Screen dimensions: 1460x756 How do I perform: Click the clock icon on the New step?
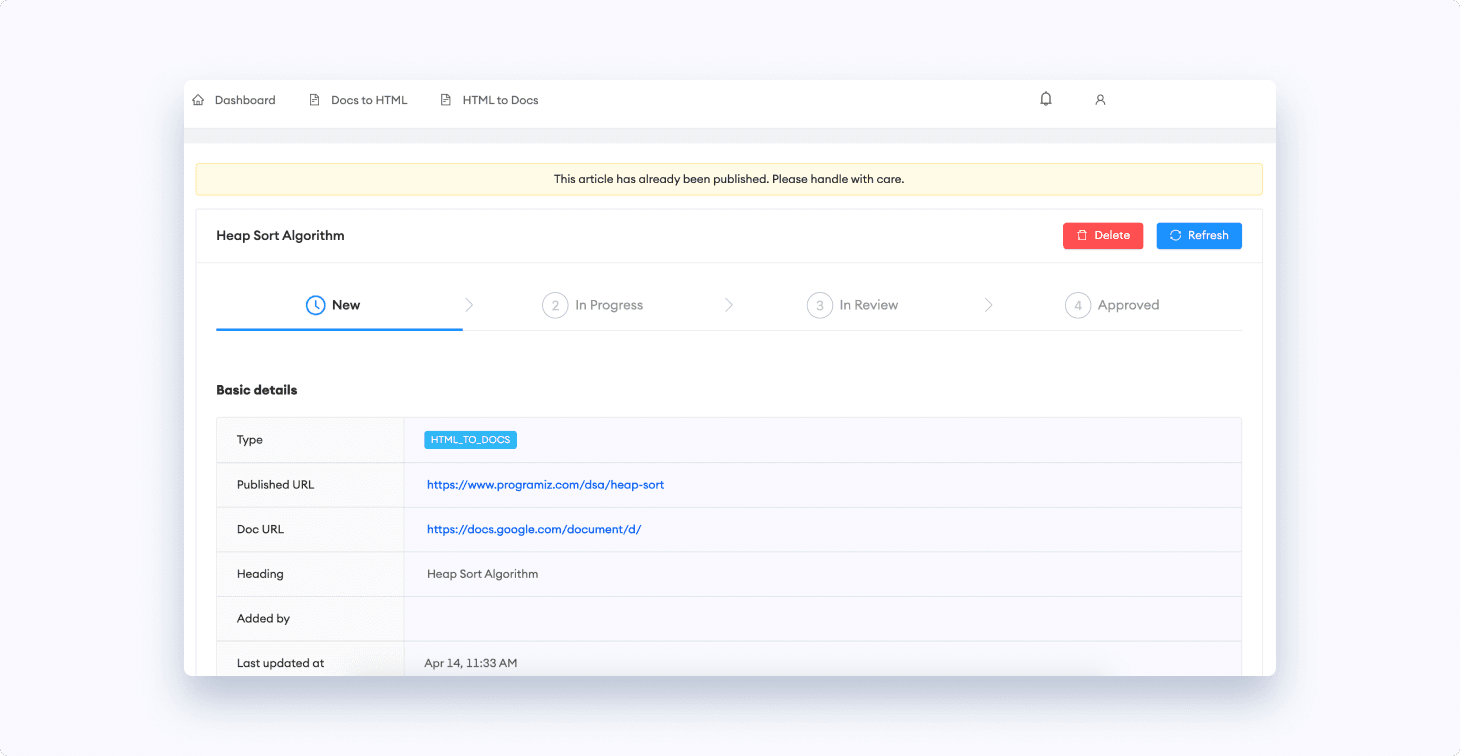click(315, 304)
